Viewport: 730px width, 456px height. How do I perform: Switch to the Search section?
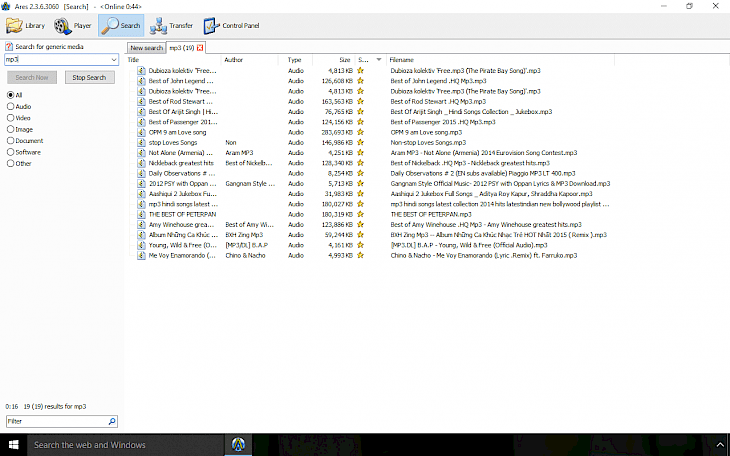[121, 26]
